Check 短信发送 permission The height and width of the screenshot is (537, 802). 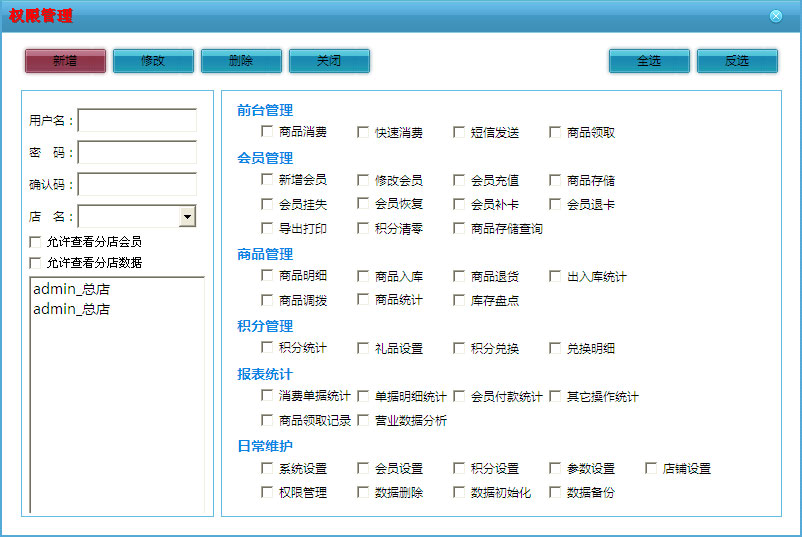[459, 132]
